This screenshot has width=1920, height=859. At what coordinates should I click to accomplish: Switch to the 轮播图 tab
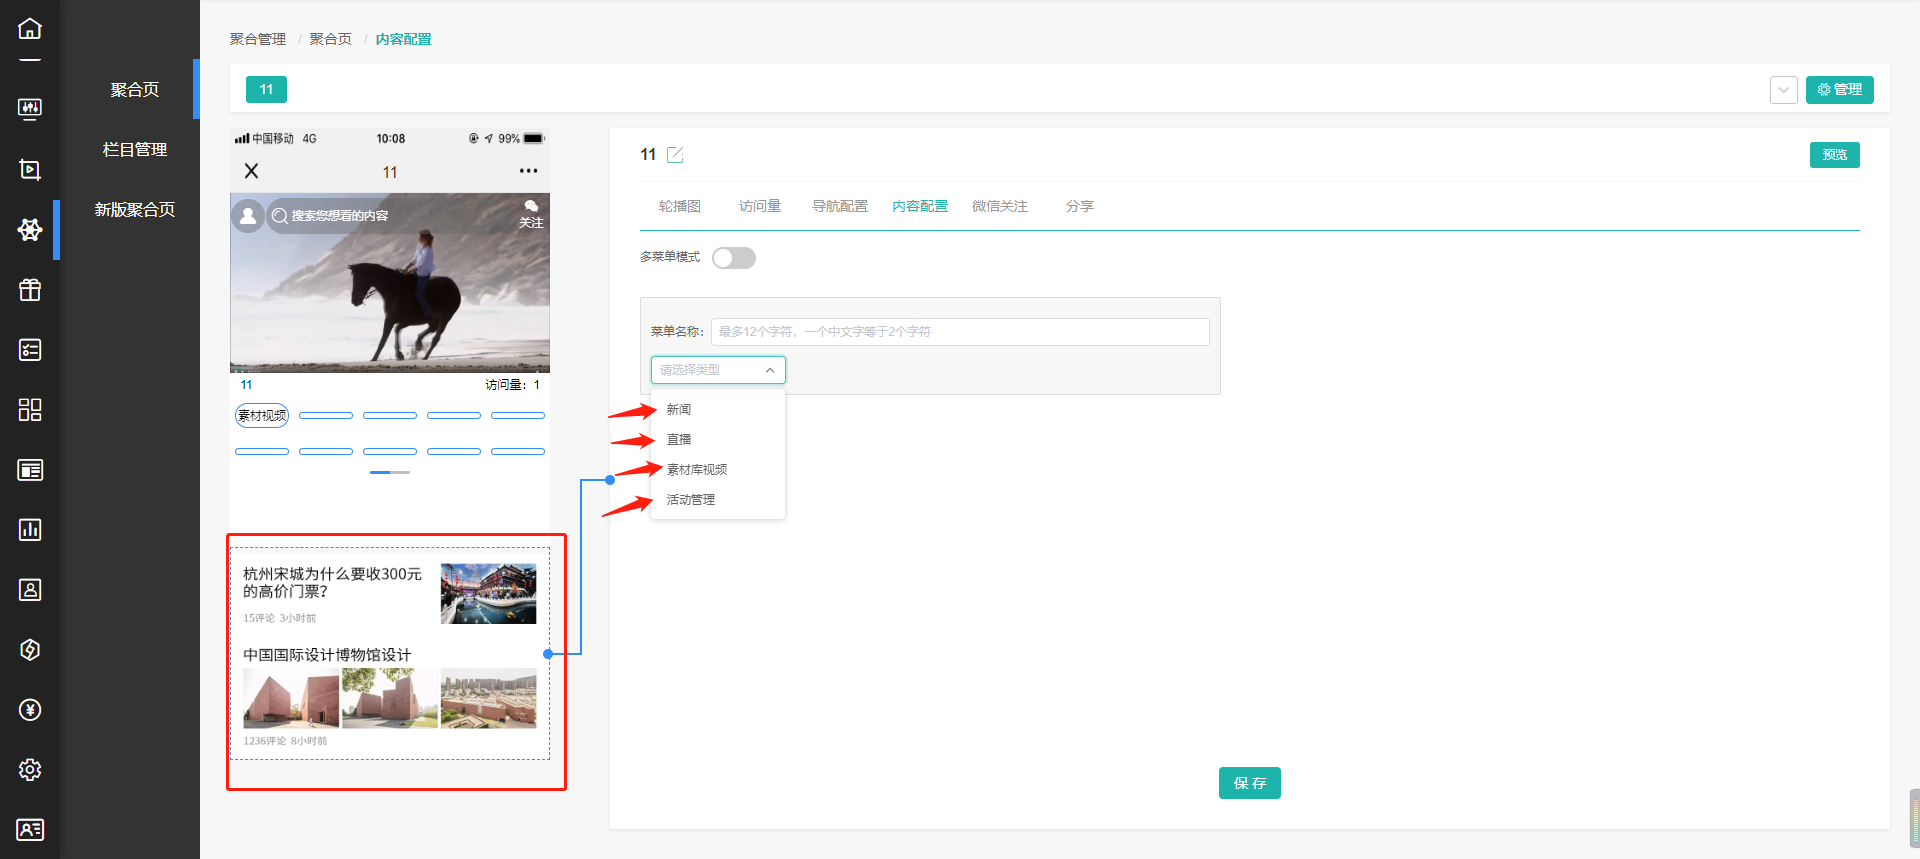(680, 206)
